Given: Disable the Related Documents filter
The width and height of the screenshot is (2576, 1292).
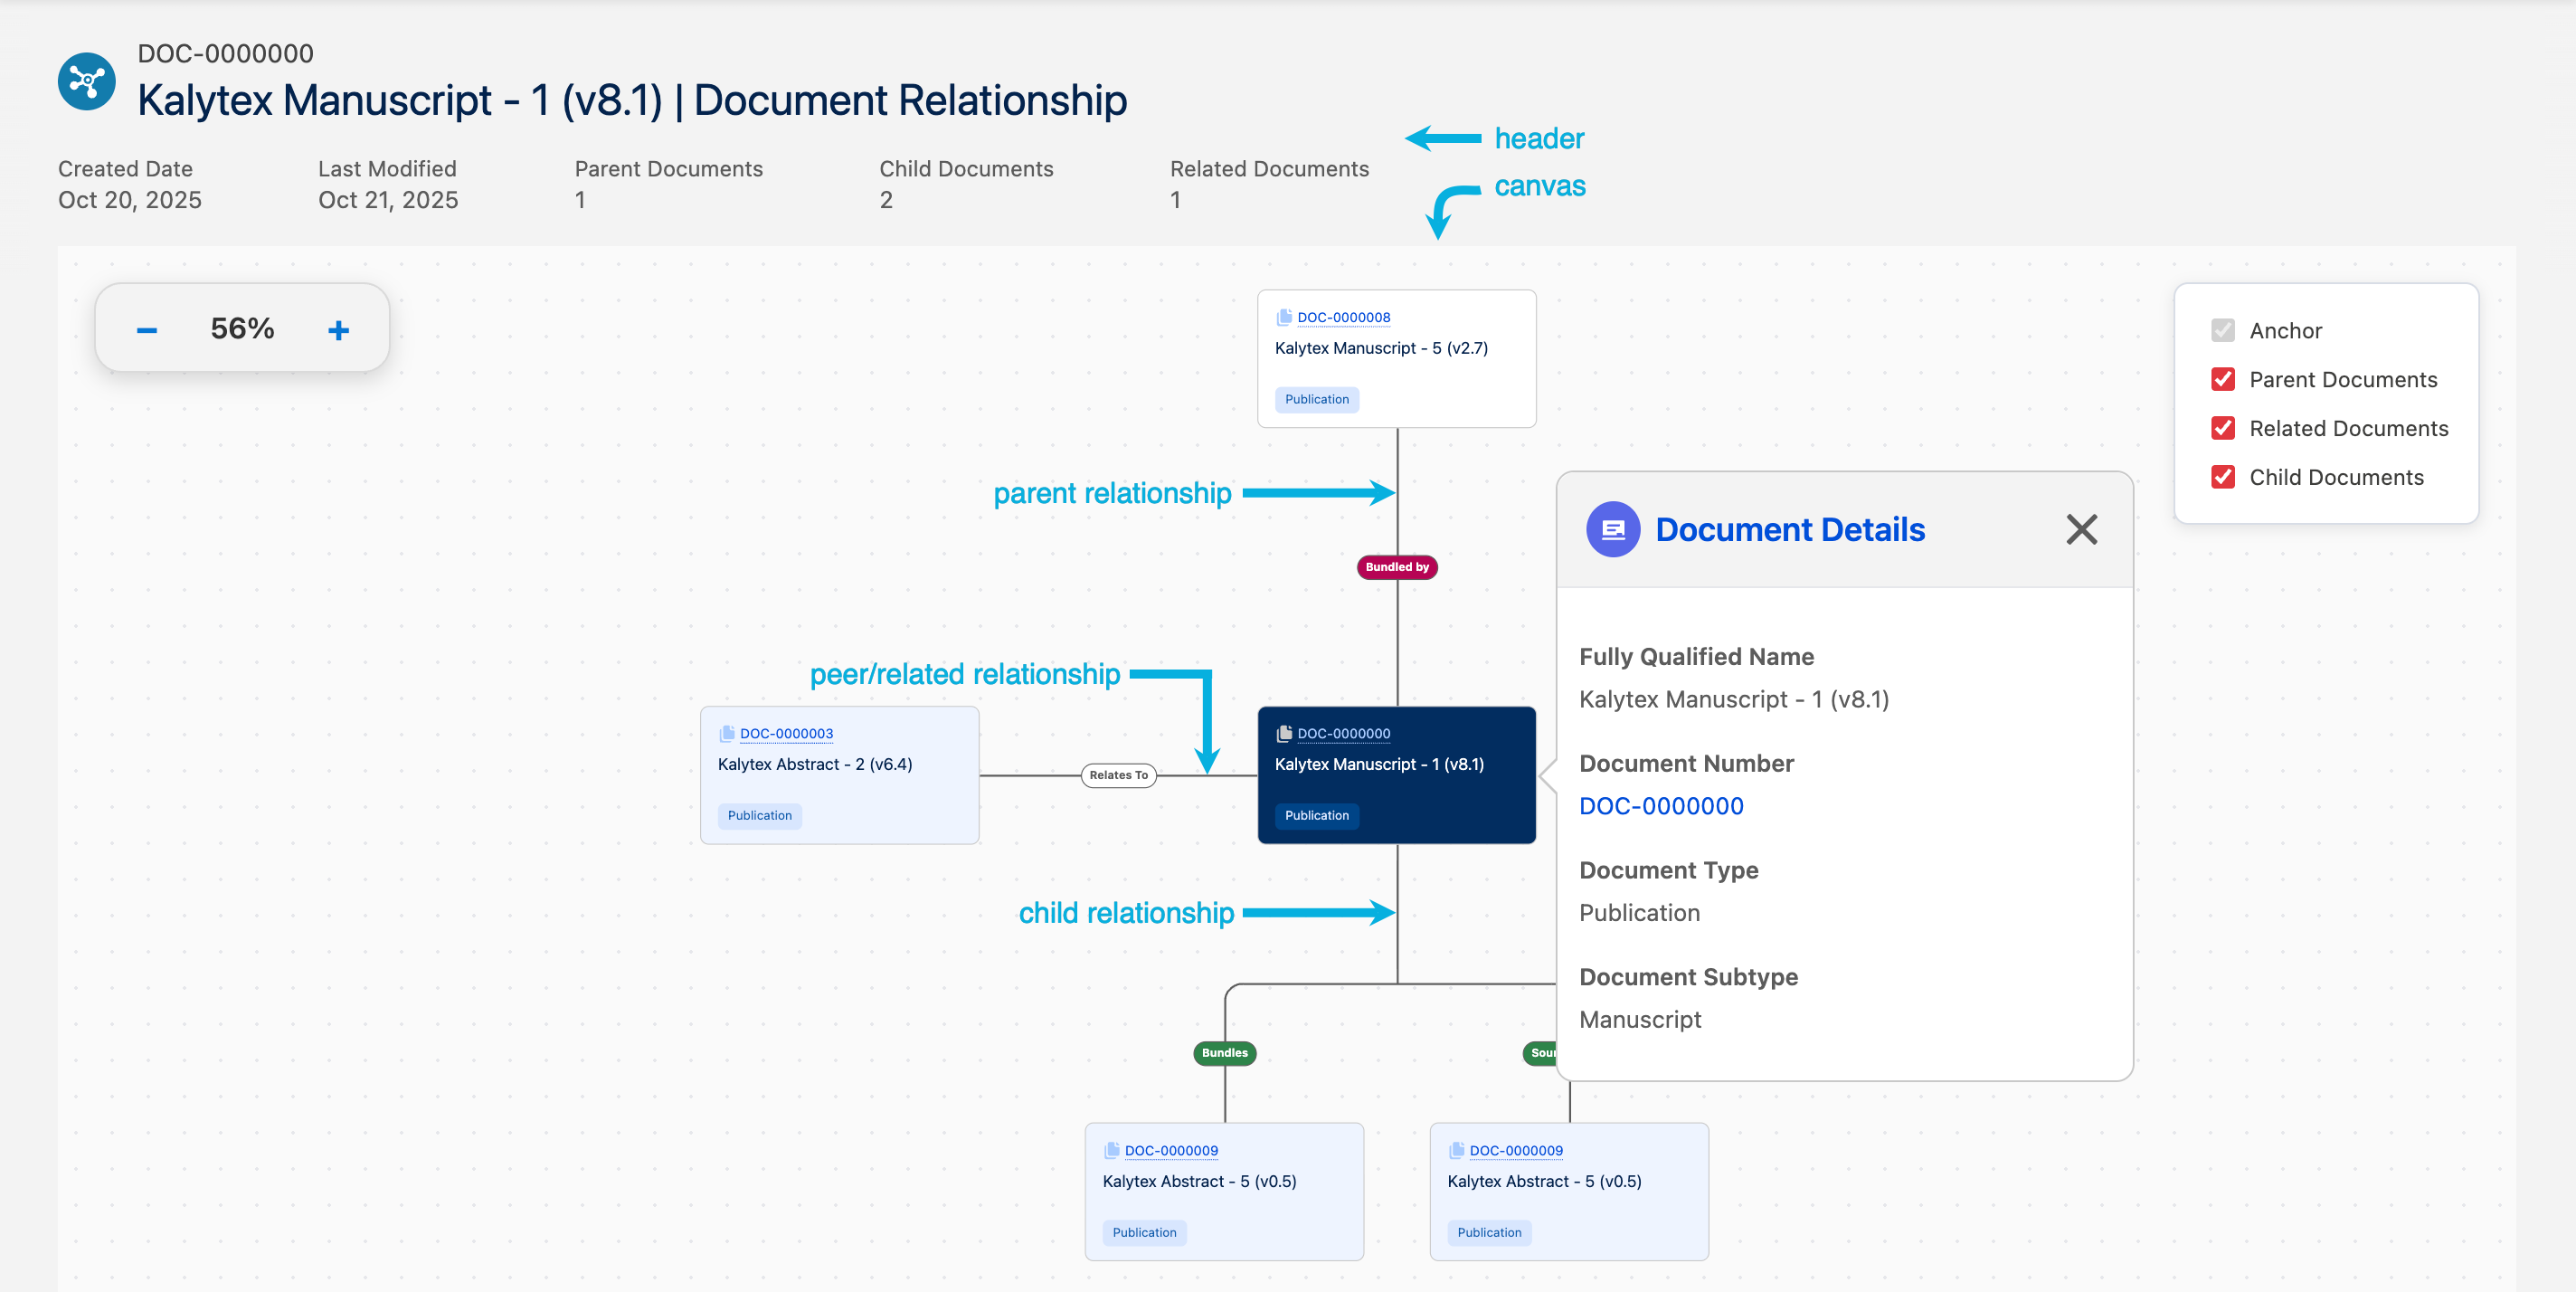Looking at the screenshot, I should pyautogui.click(x=2222, y=428).
